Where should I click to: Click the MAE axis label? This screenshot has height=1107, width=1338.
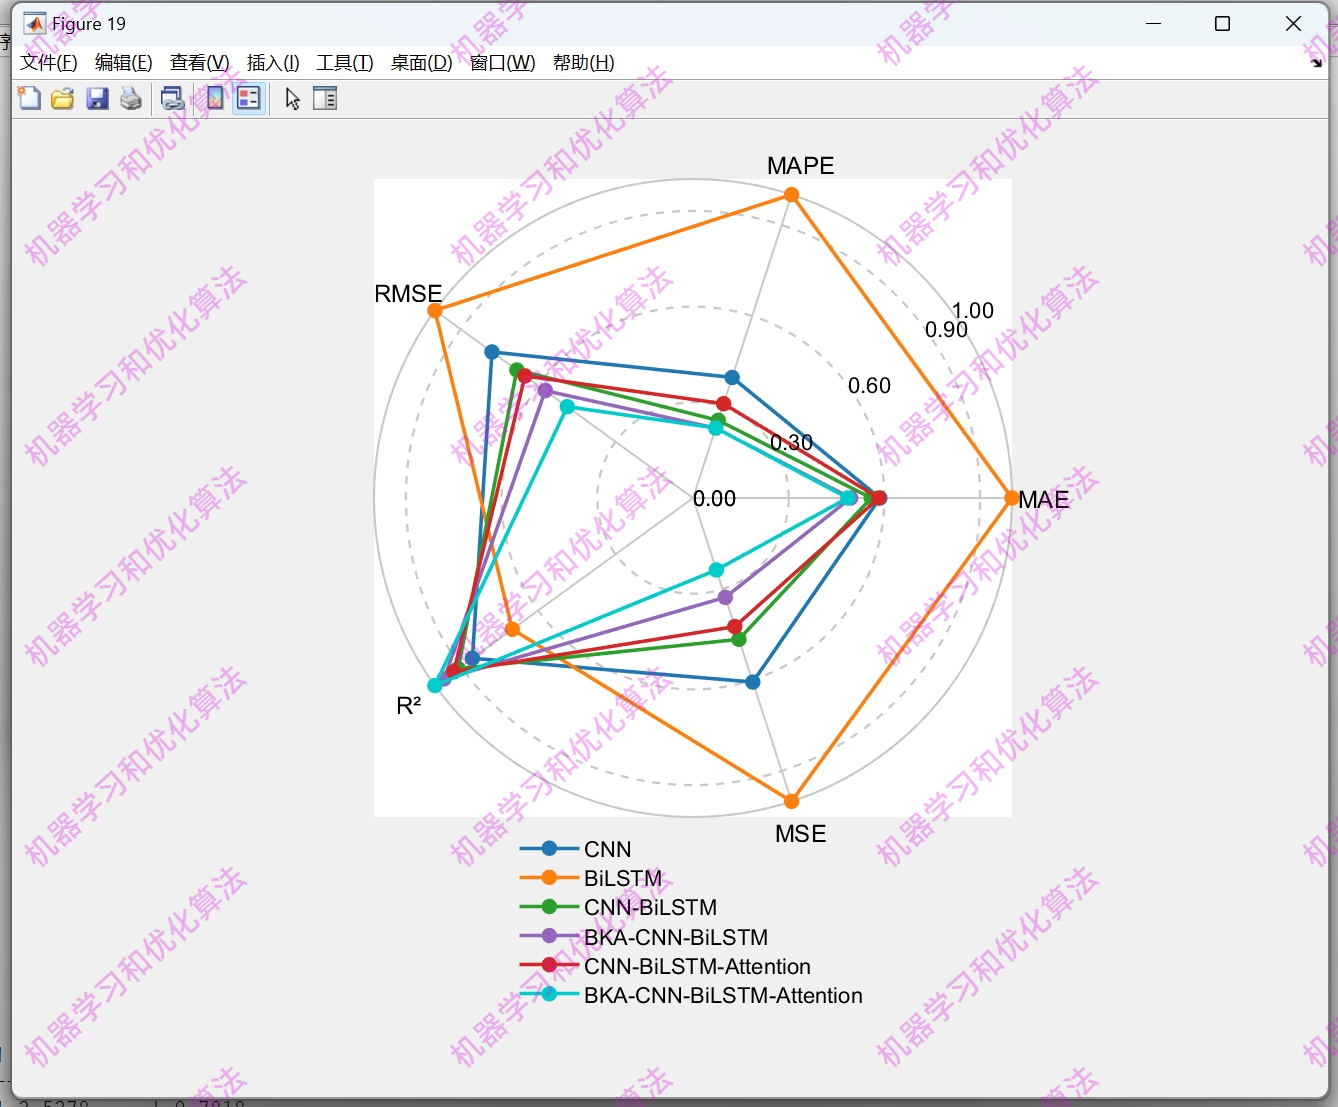coord(1044,500)
